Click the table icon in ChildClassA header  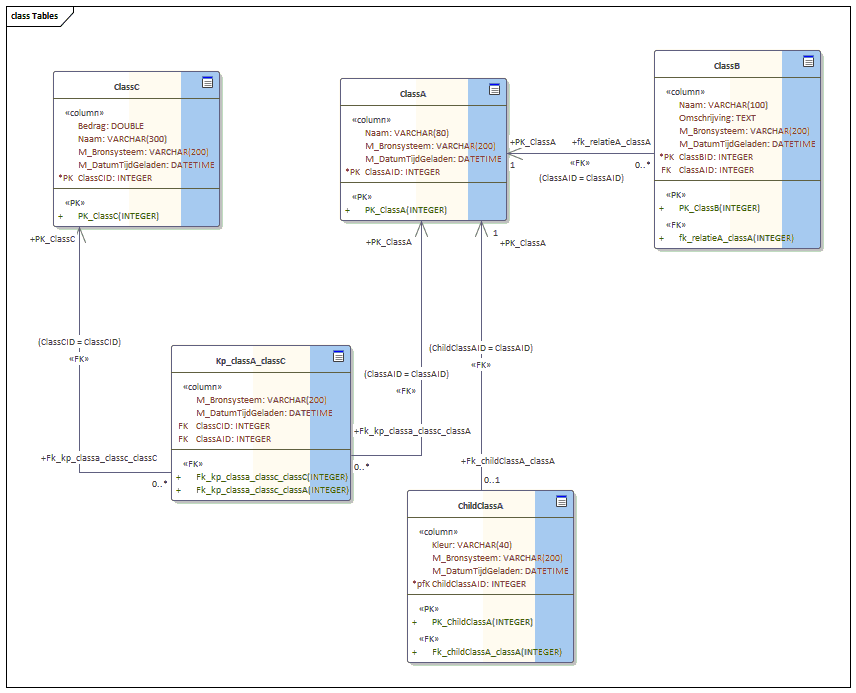click(562, 501)
